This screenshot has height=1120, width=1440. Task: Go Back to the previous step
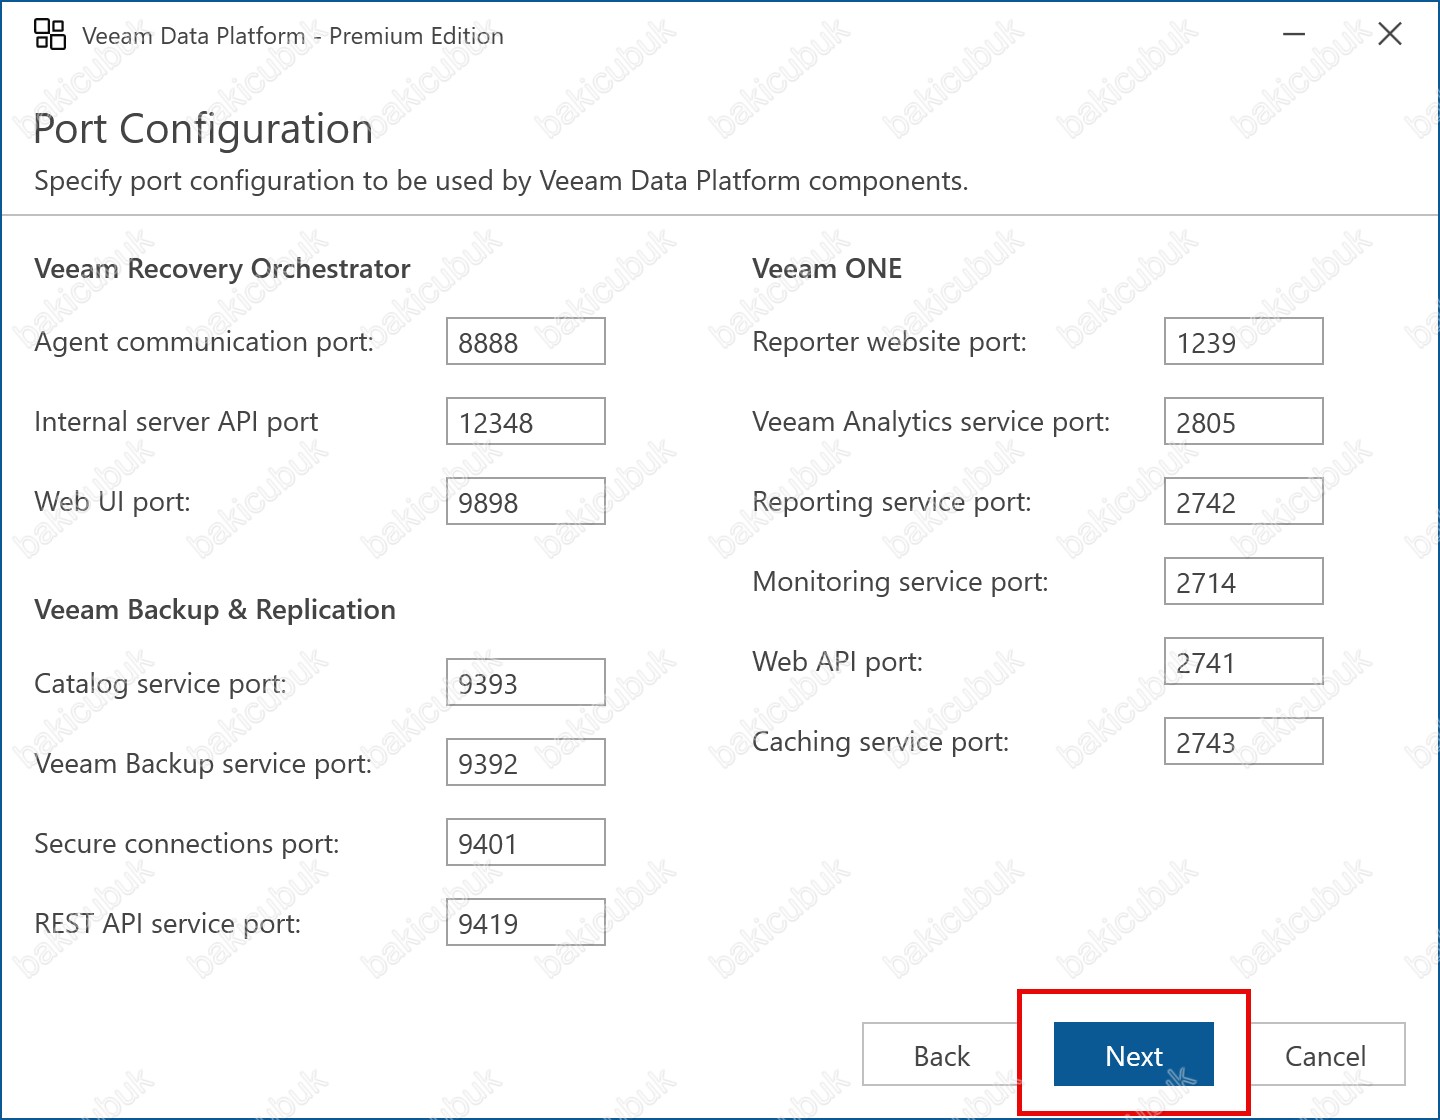click(941, 1055)
